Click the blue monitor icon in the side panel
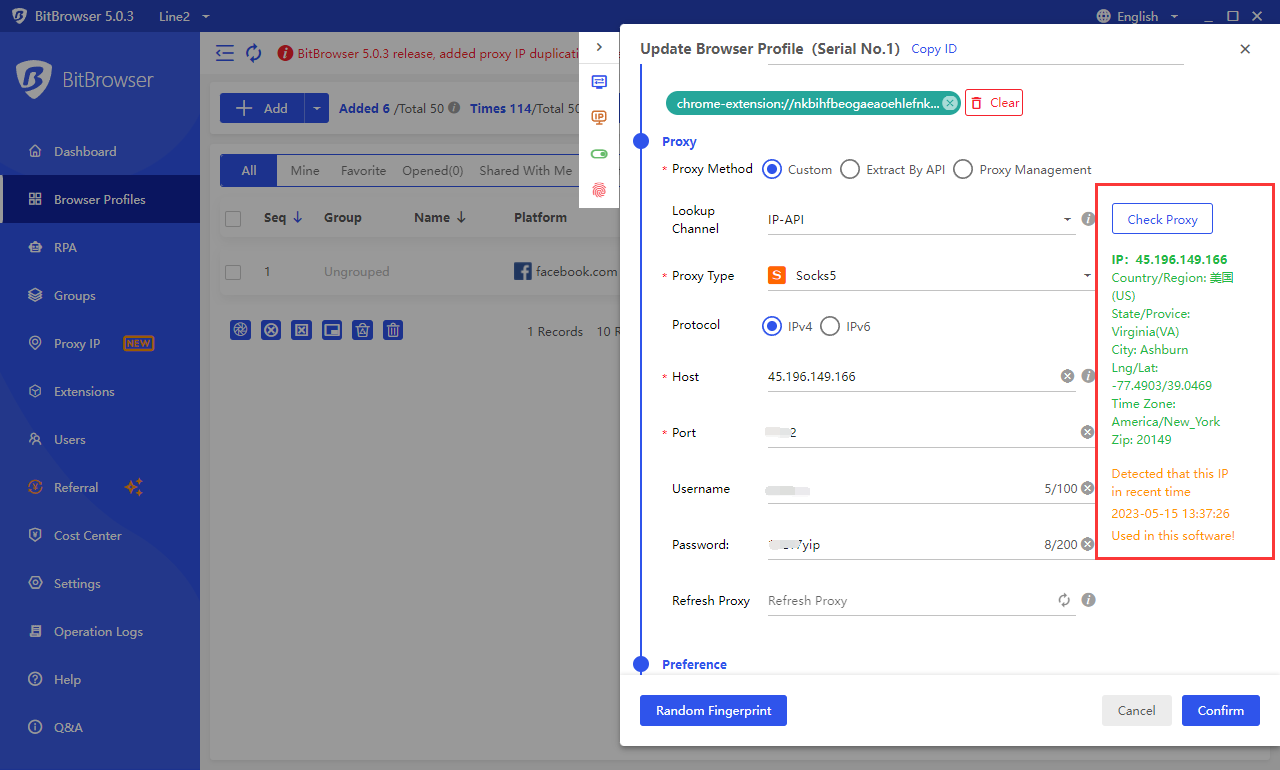This screenshot has width=1280, height=770. [x=599, y=82]
